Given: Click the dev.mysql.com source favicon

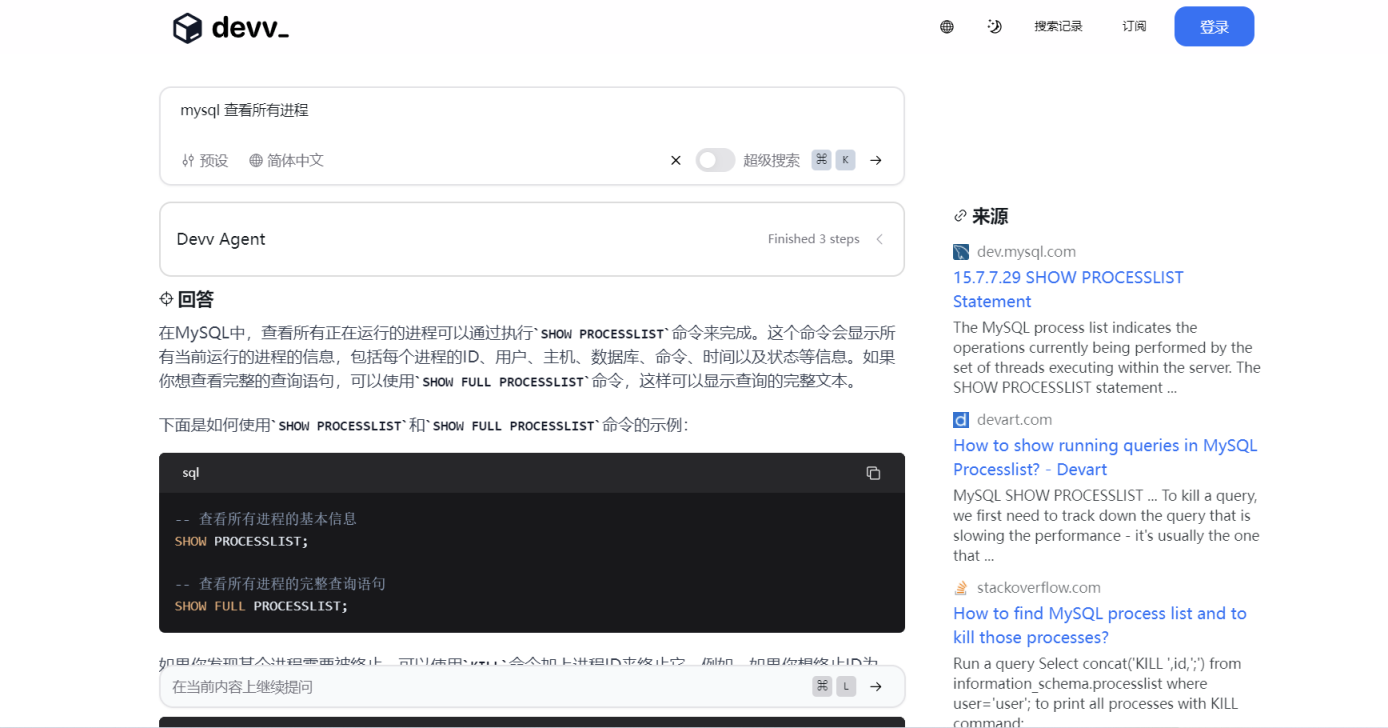Looking at the screenshot, I should click(961, 252).
